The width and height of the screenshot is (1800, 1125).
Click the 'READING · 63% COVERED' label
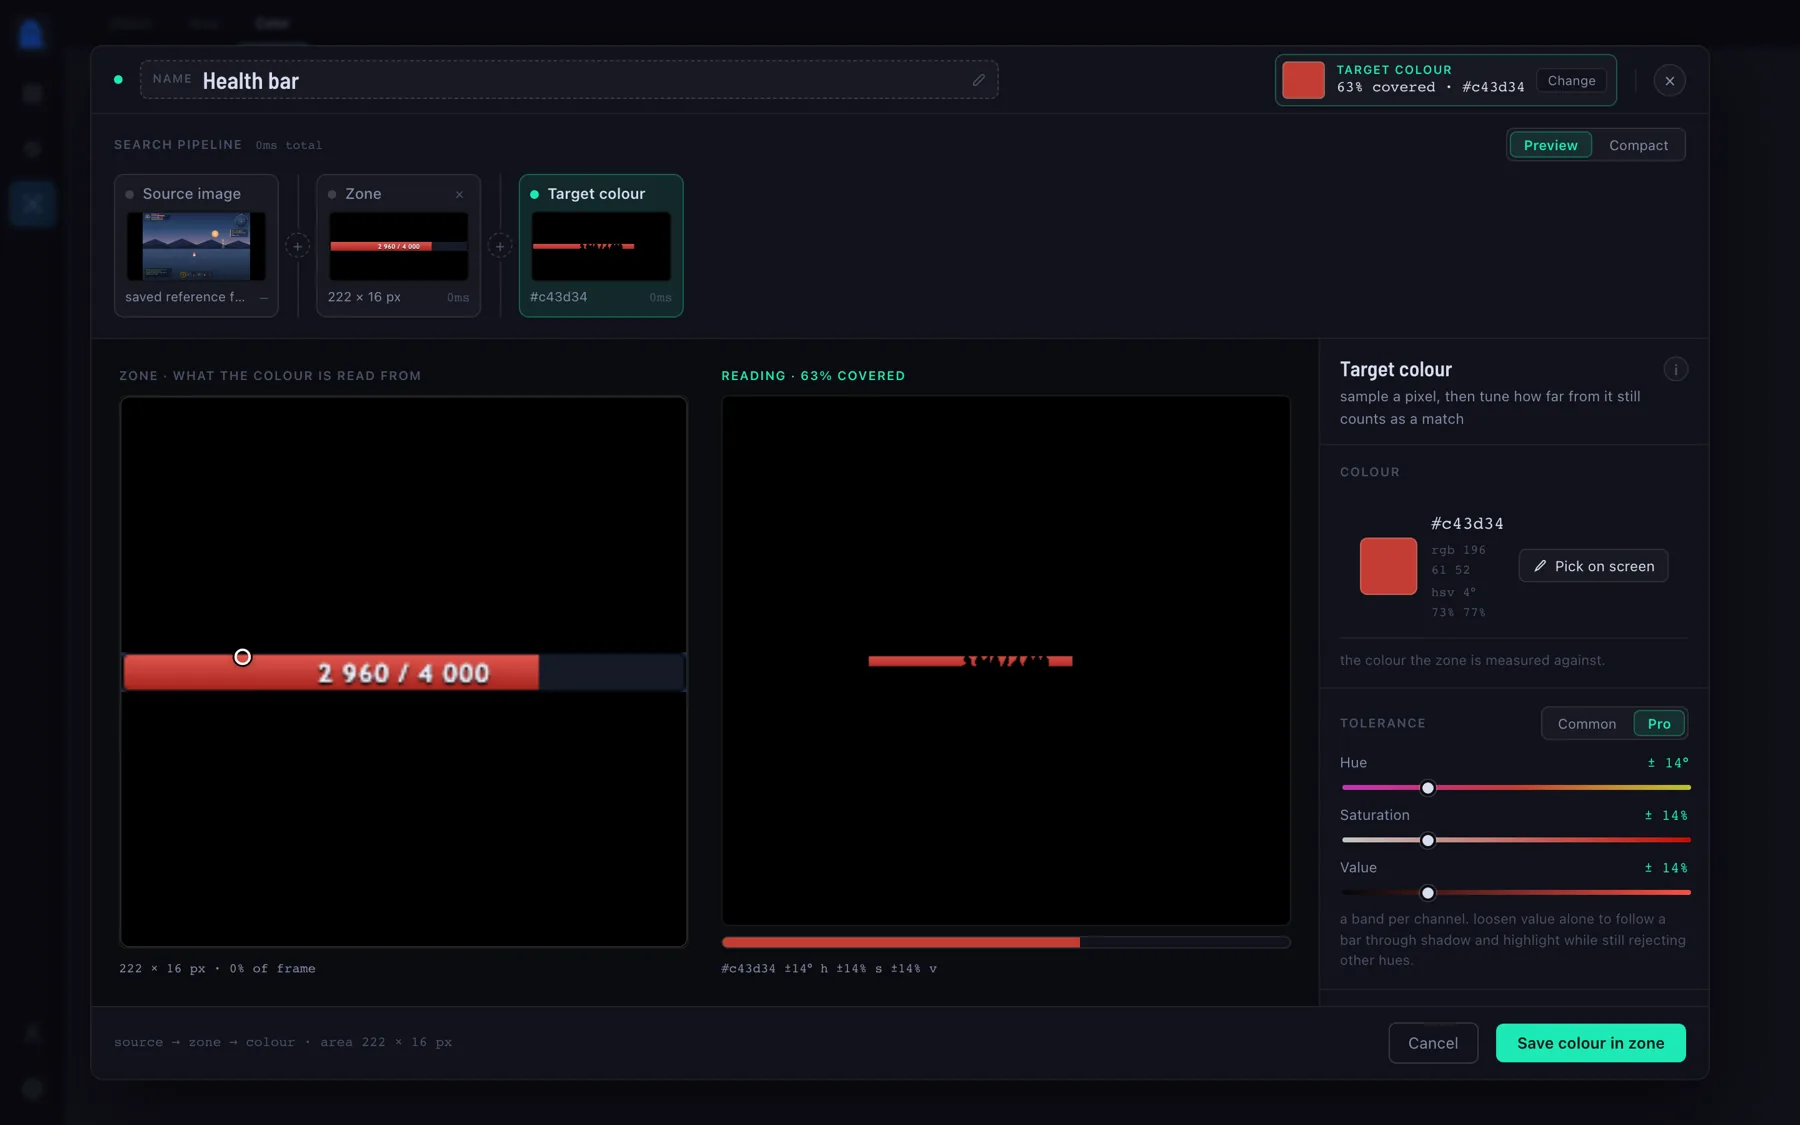pos(813,376)
